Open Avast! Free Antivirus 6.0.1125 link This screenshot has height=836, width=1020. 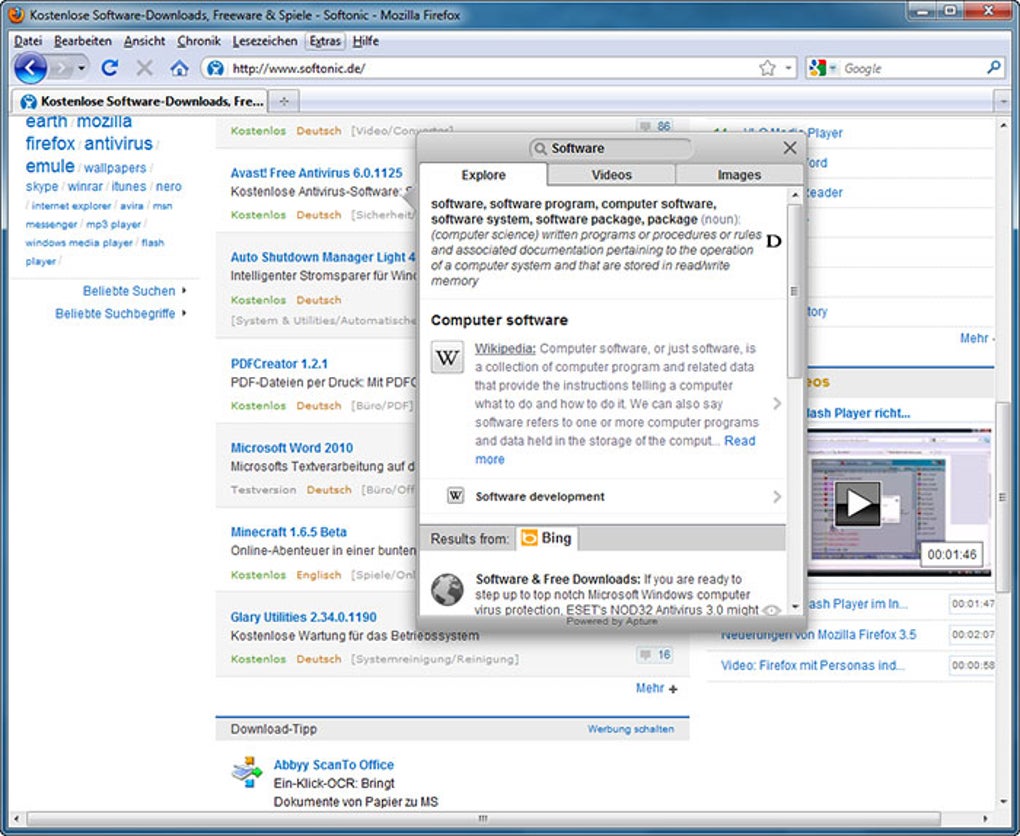[x=316, y=173]
